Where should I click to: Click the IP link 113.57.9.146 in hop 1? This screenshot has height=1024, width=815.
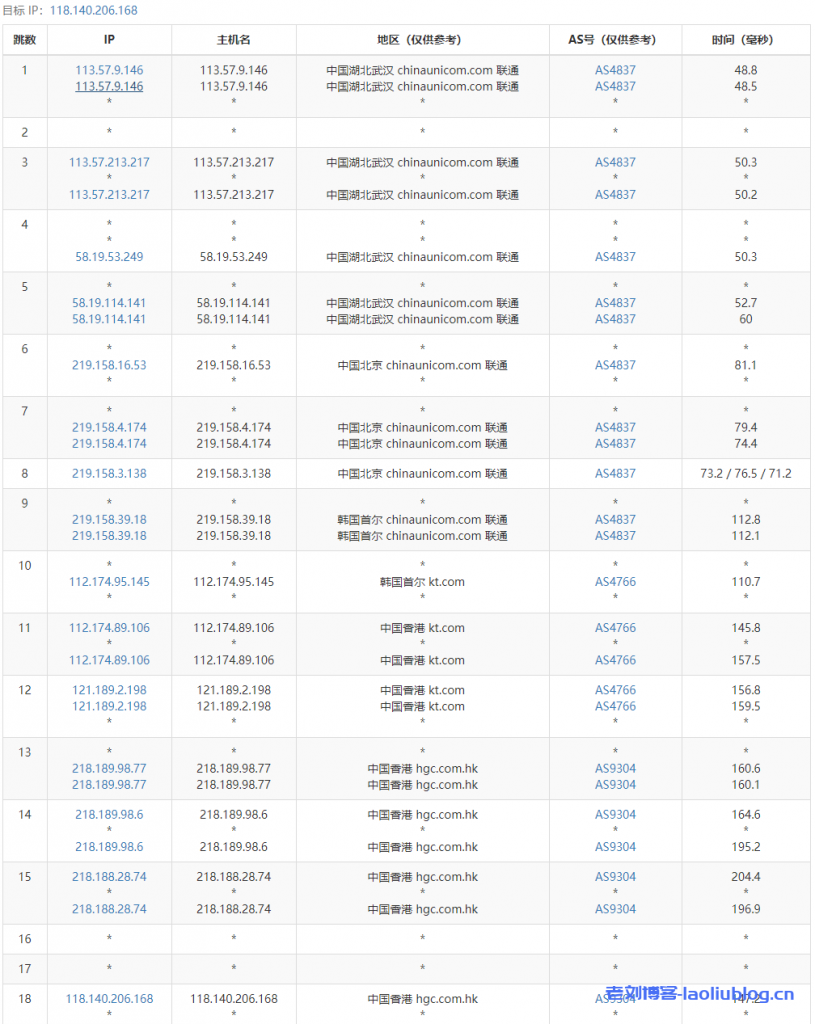coord(109,70)
